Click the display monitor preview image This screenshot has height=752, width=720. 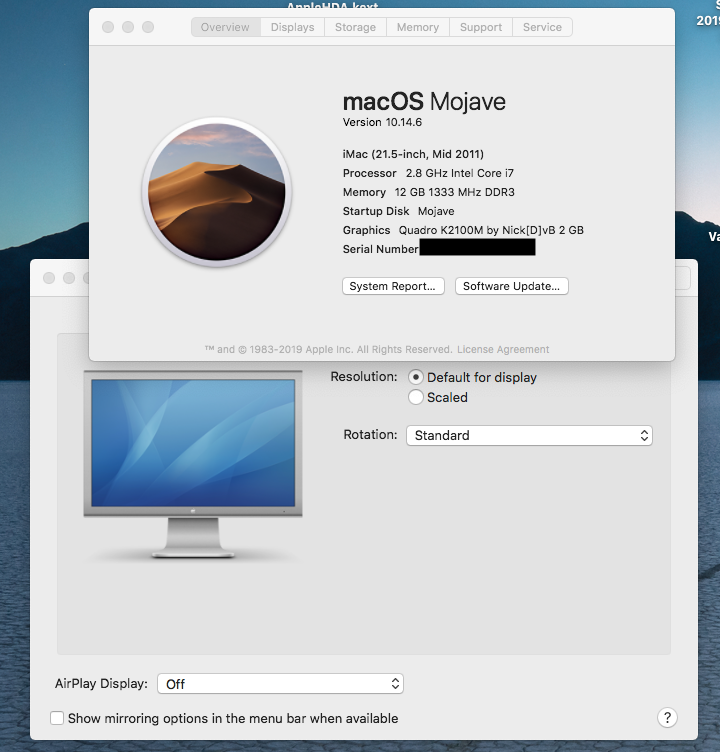(x=193, y=464)
